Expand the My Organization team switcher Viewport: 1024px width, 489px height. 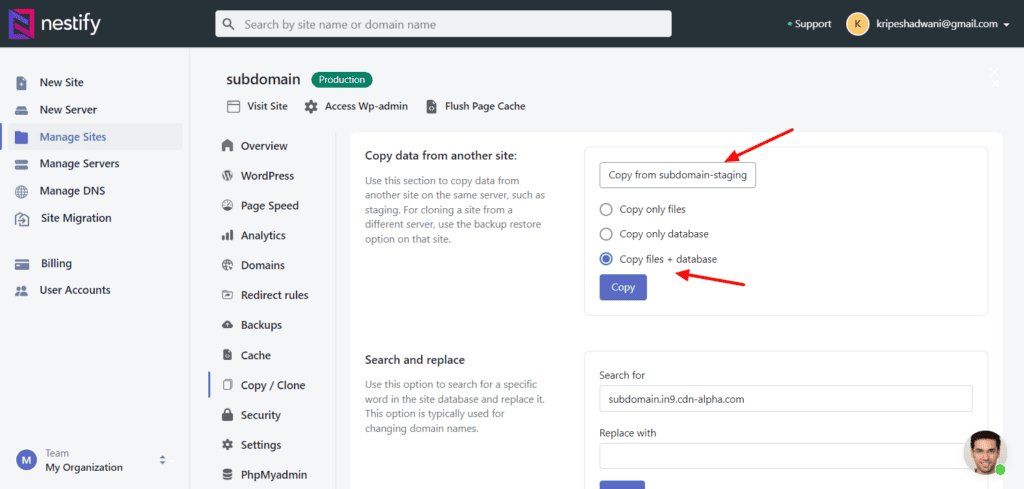(163, 460)
